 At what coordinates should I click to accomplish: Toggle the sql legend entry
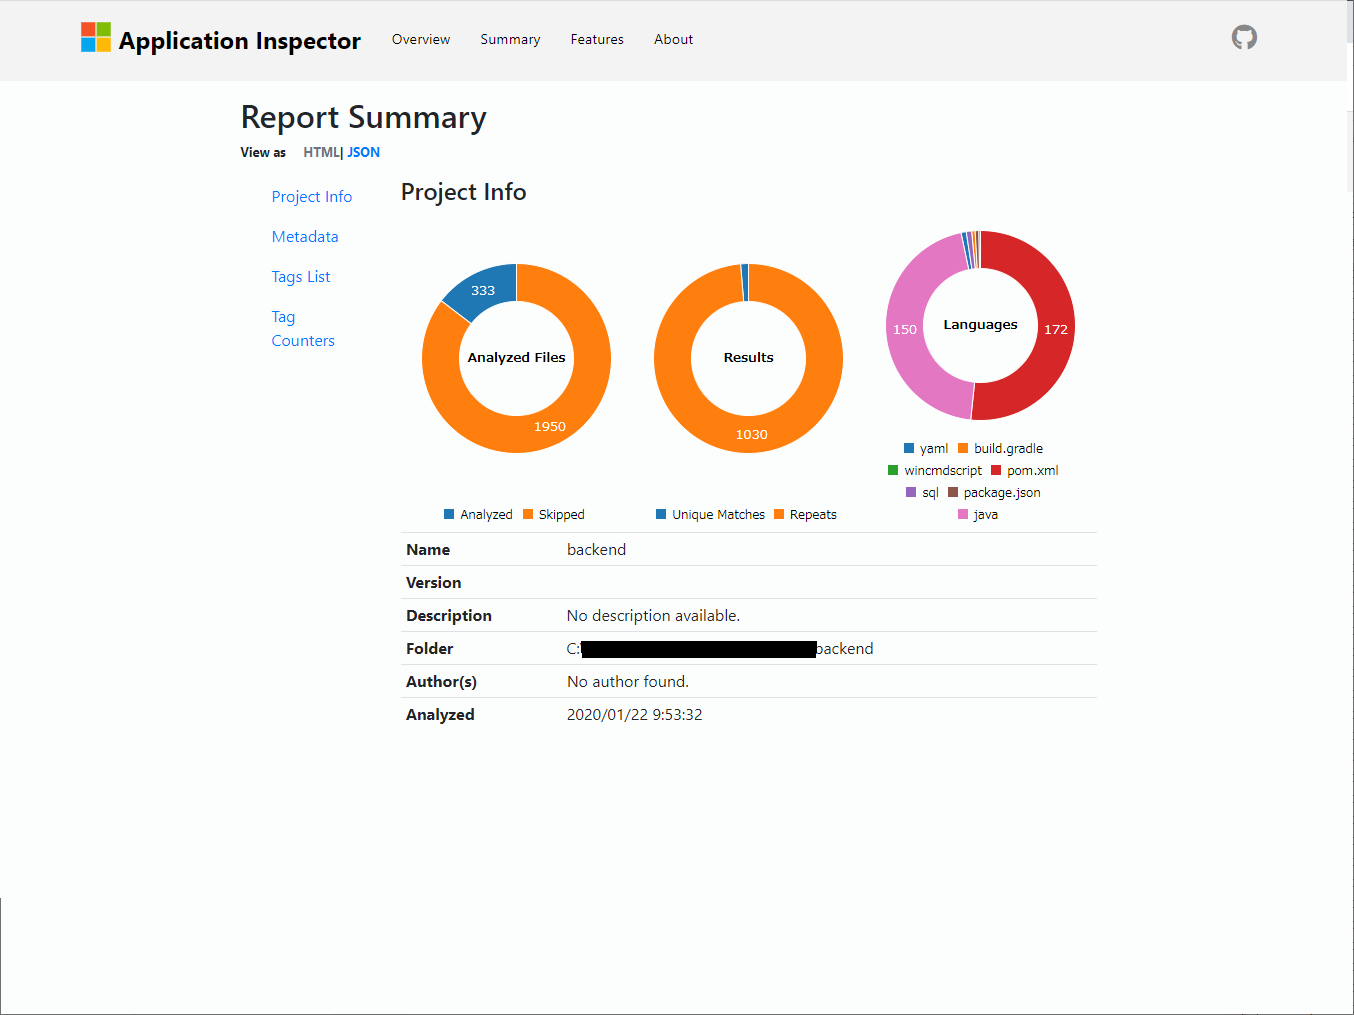click(x=911, y=492)
